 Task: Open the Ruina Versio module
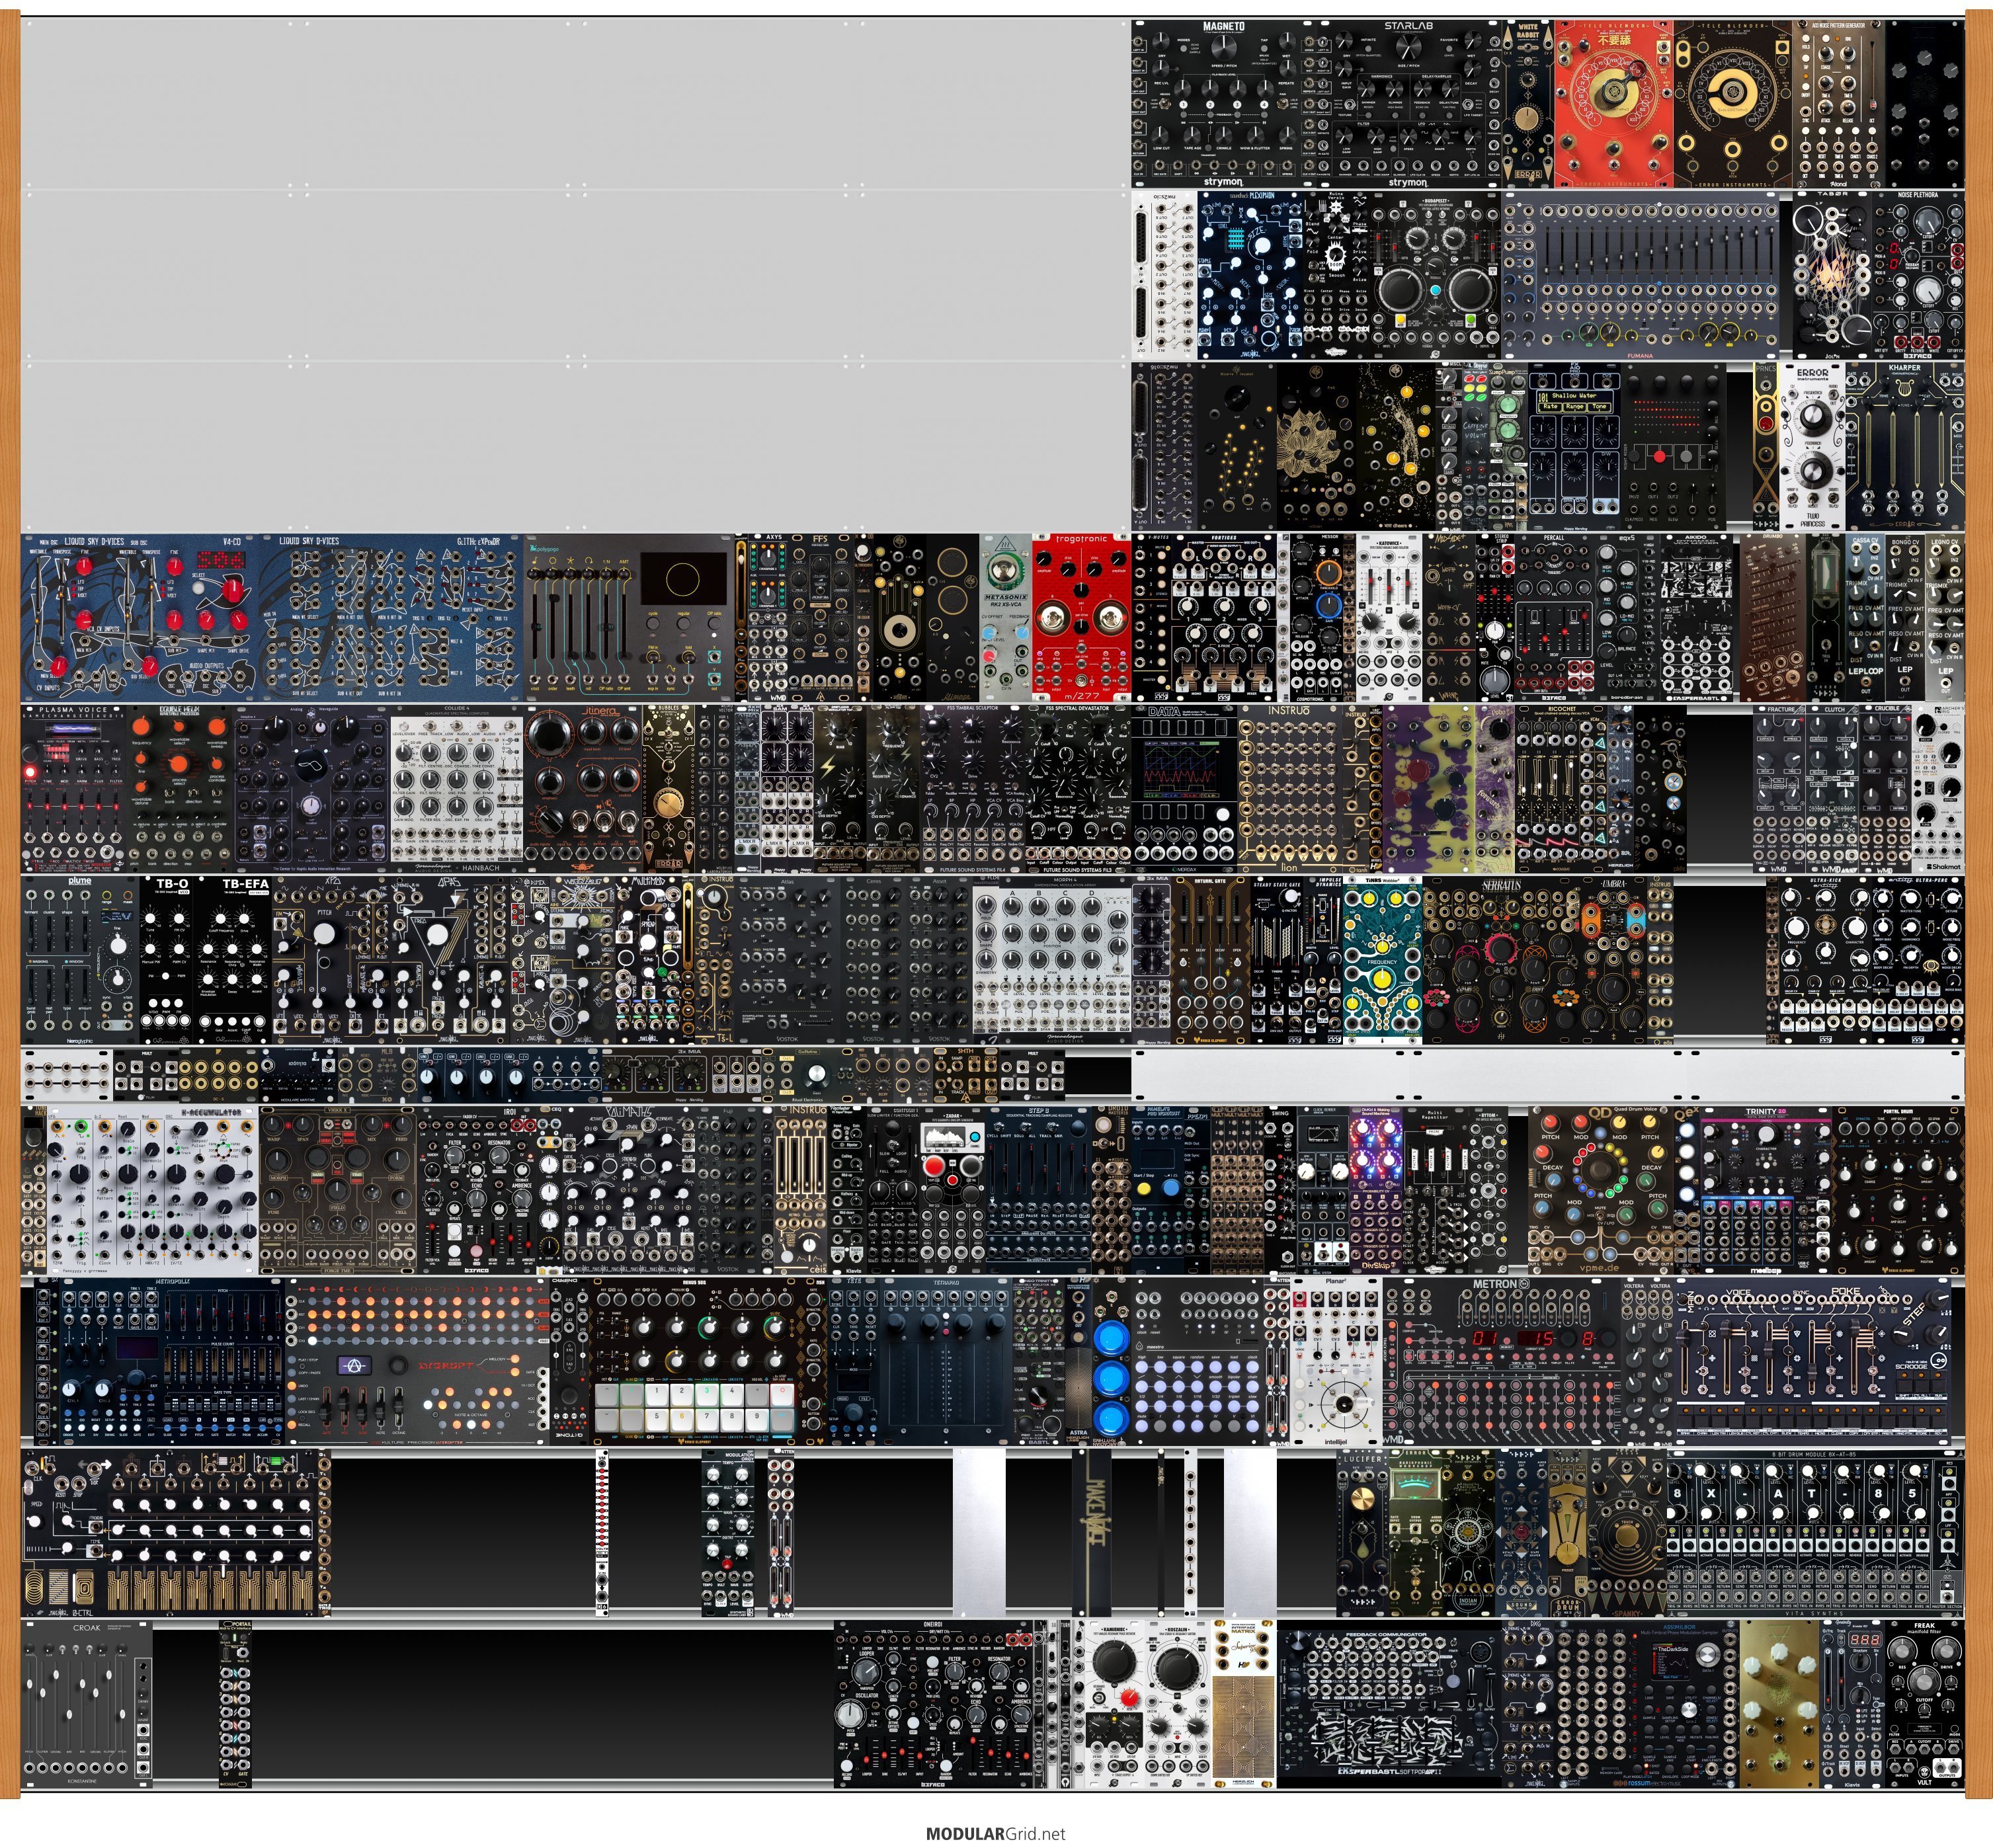[1337, 275]
